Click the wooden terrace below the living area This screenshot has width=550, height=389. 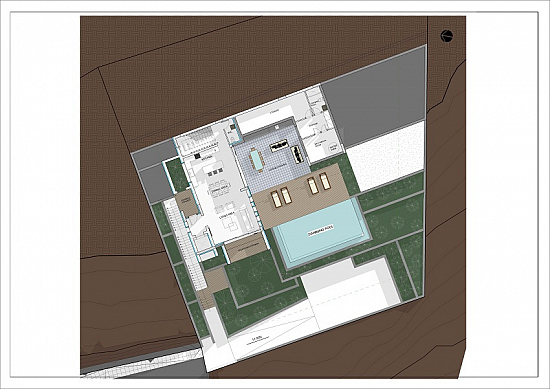[246, 249]
